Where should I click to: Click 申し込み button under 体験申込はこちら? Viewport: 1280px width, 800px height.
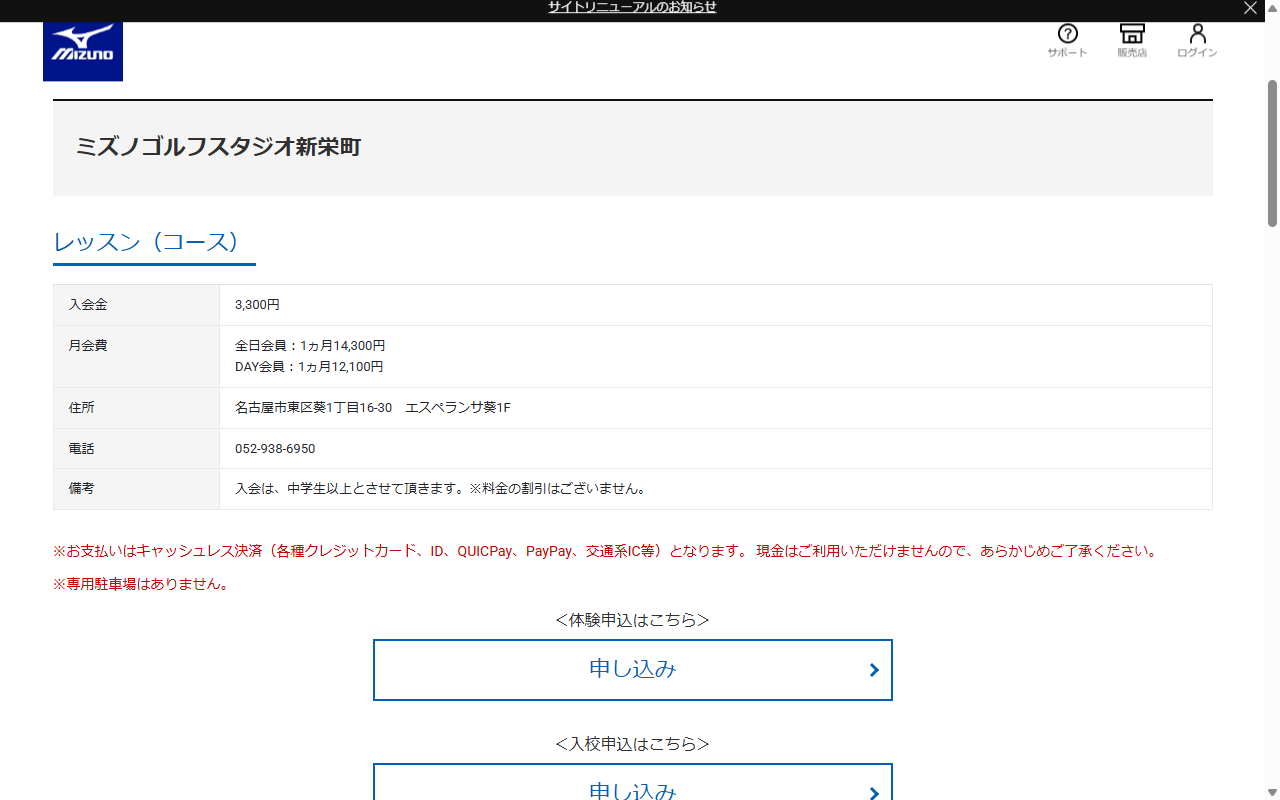tap(633, 670)
